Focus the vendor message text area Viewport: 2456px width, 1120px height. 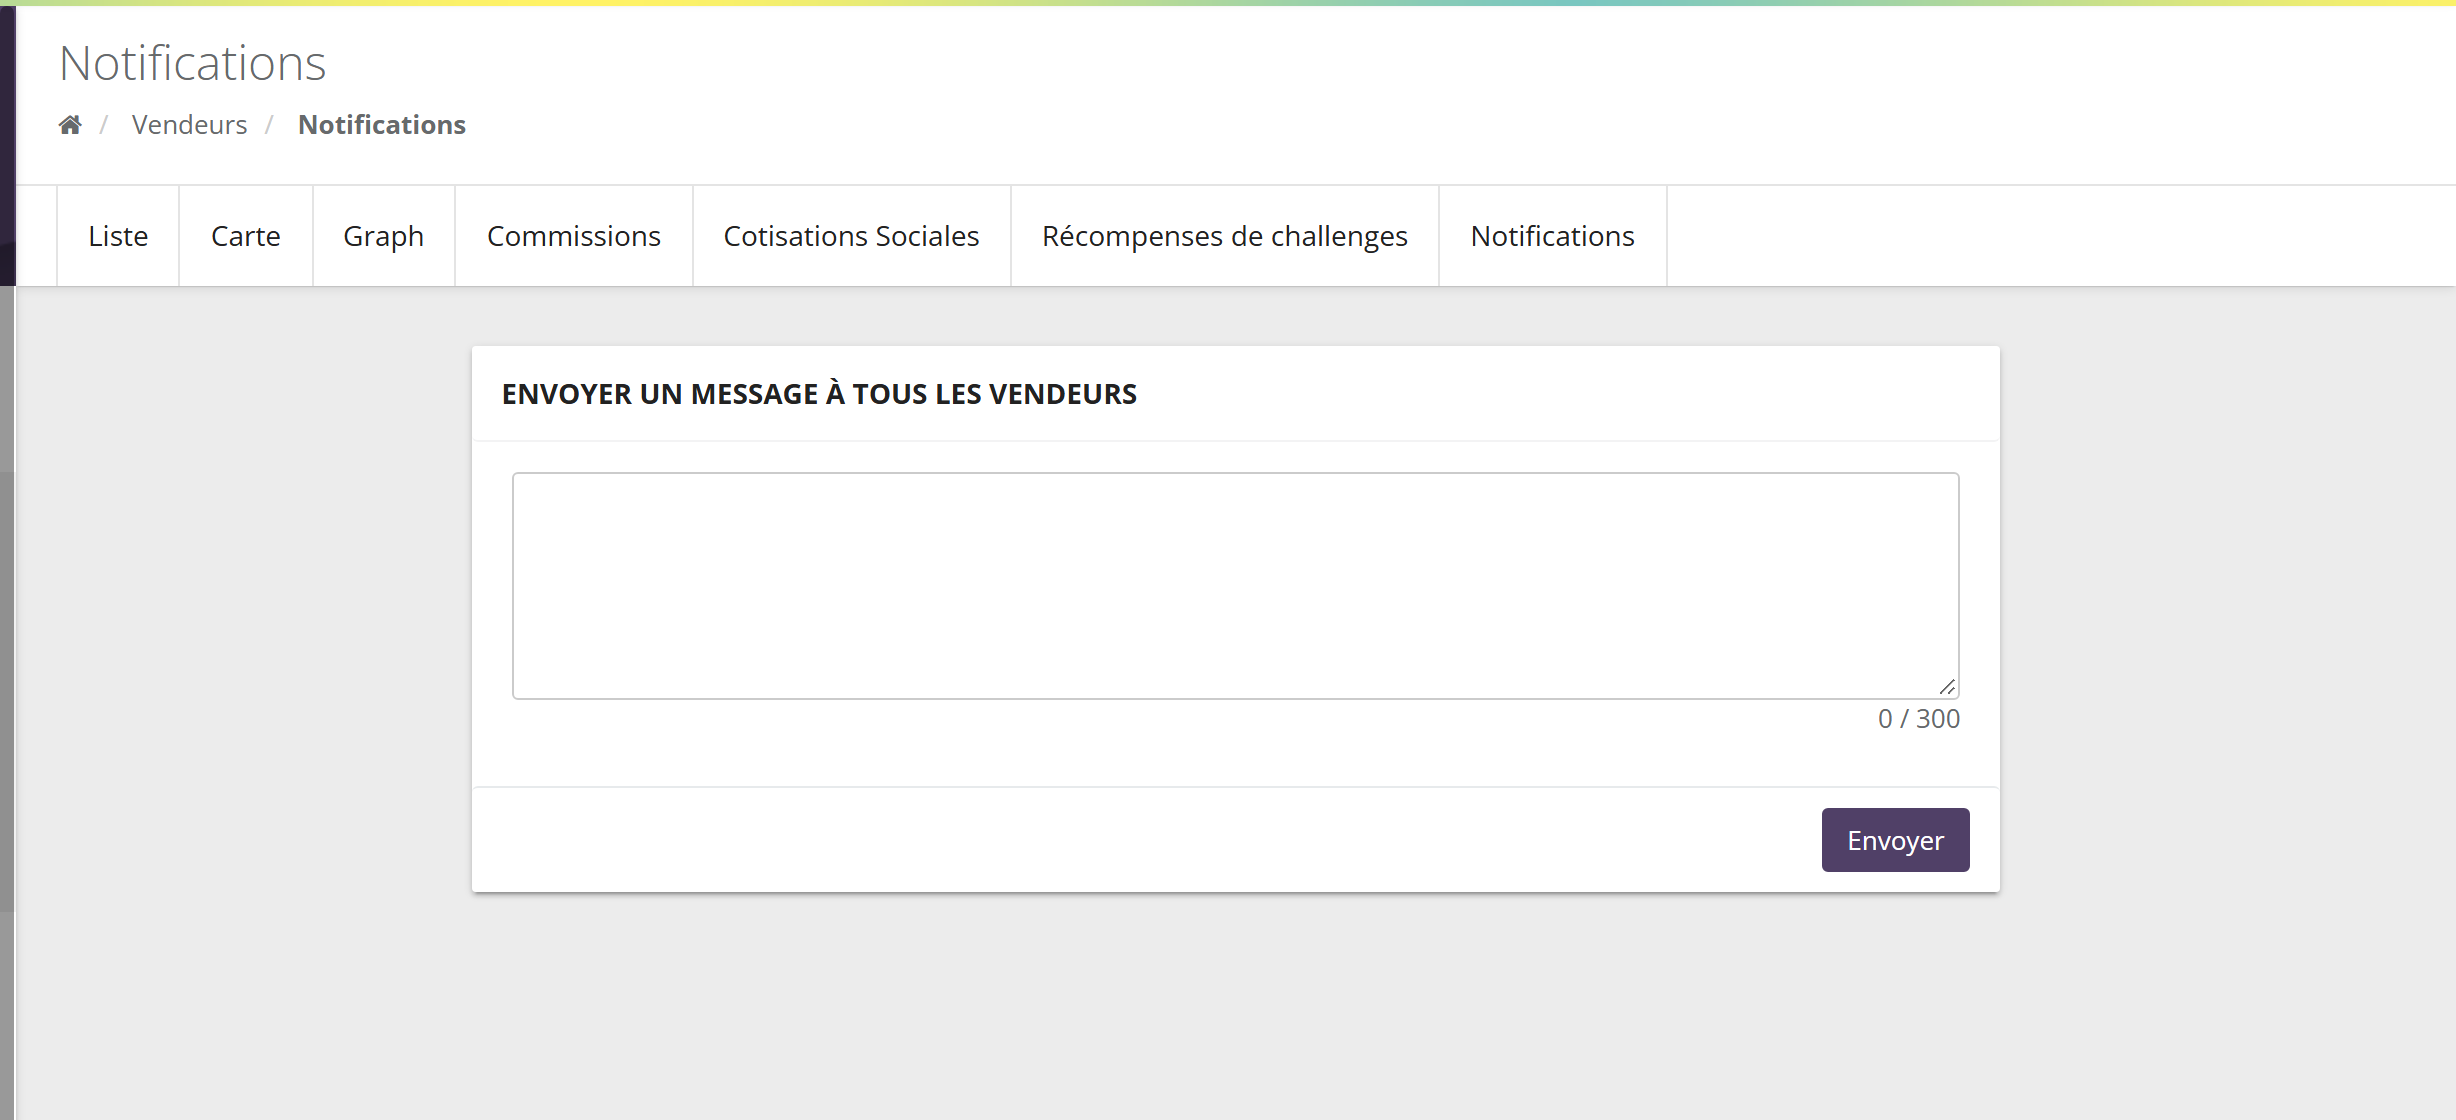pyautogui.click(x=1236, y=586)
